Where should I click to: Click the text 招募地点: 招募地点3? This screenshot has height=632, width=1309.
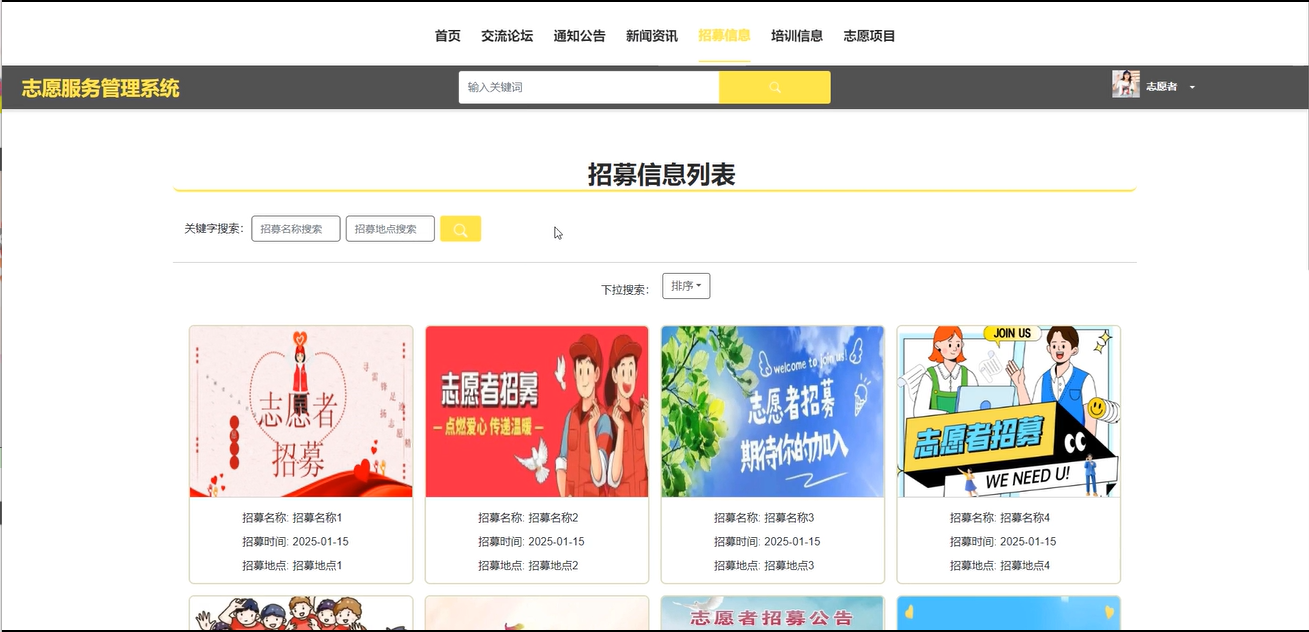[764, 566]
